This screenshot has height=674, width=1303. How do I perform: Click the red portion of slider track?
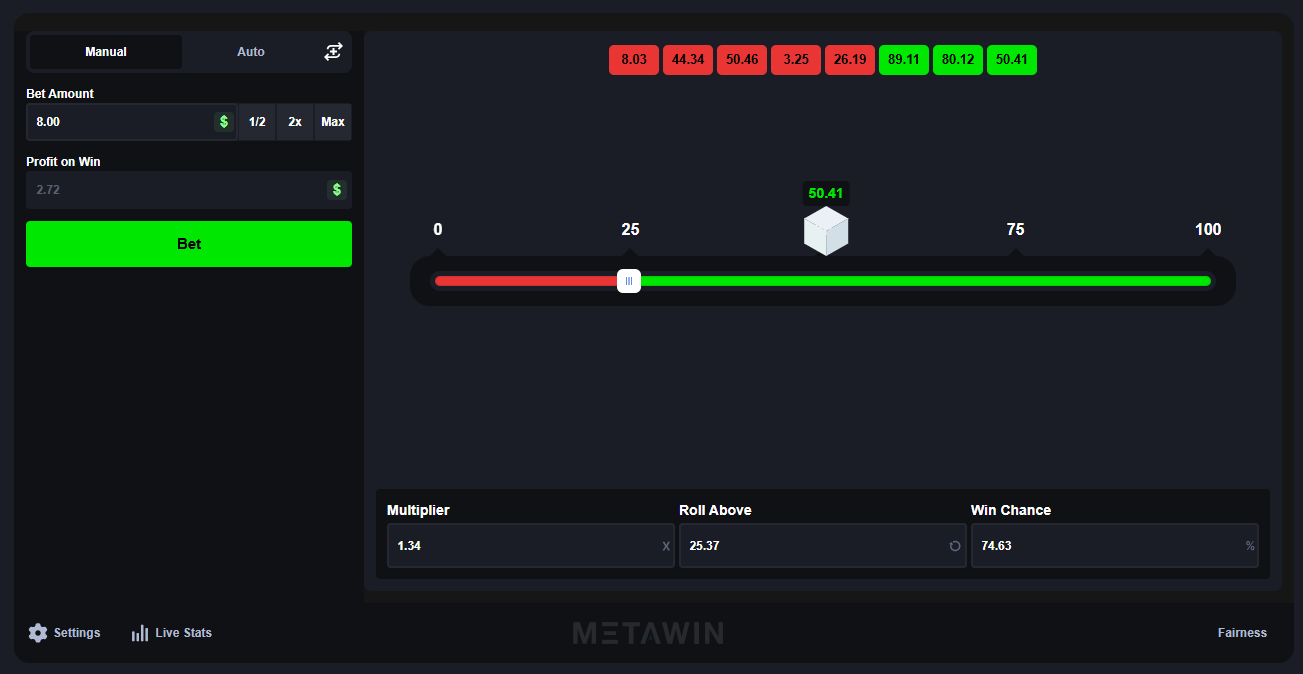pyautogui.click(x=525, y=281)
